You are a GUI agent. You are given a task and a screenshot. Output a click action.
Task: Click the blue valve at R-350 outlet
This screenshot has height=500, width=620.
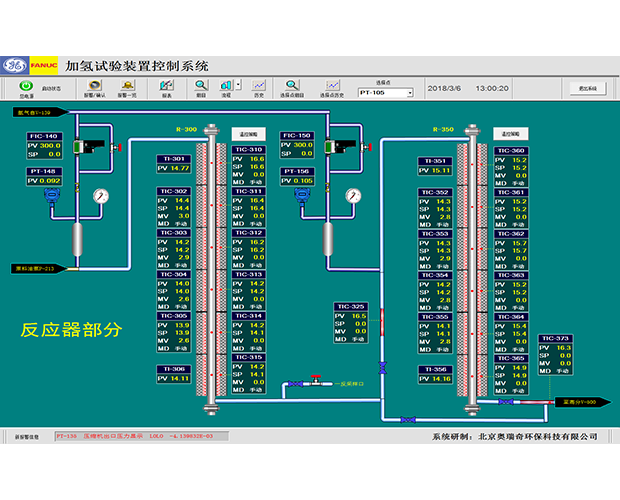click(506, 402)
